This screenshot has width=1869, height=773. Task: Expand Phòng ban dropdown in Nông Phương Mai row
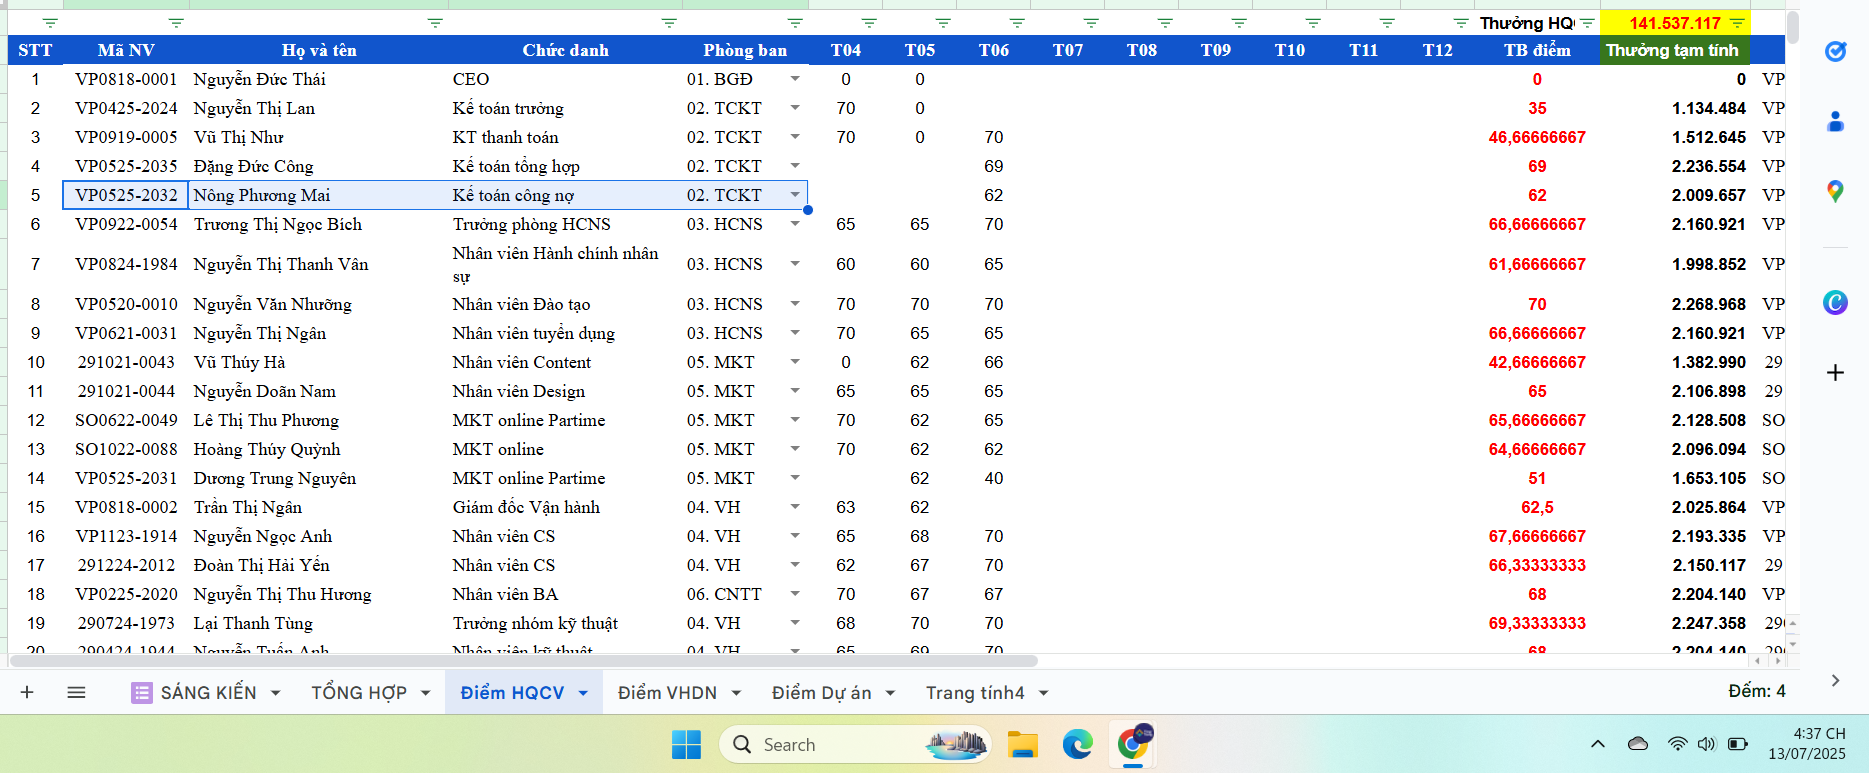[x=795, y=195]
